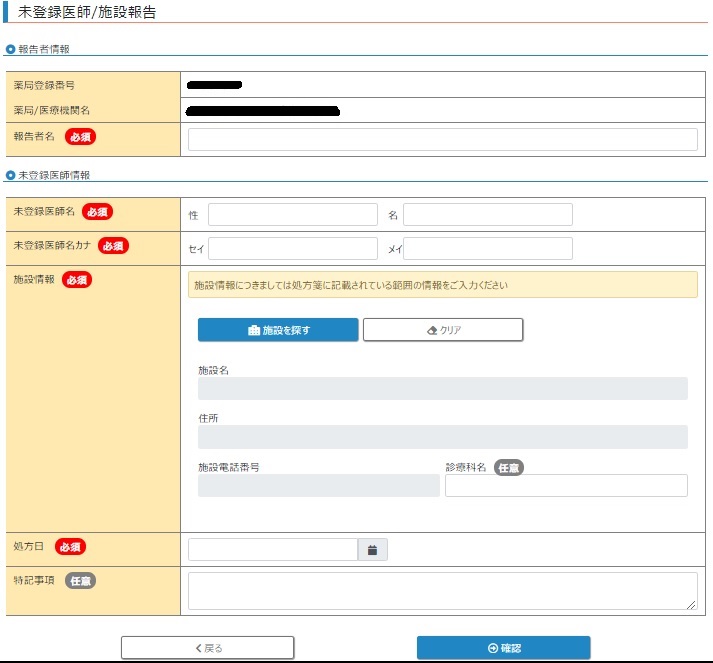Click the 未登録医師情報 section bullet icon
The height and width of the screenshot is (663, 713).
click(11, 175)
